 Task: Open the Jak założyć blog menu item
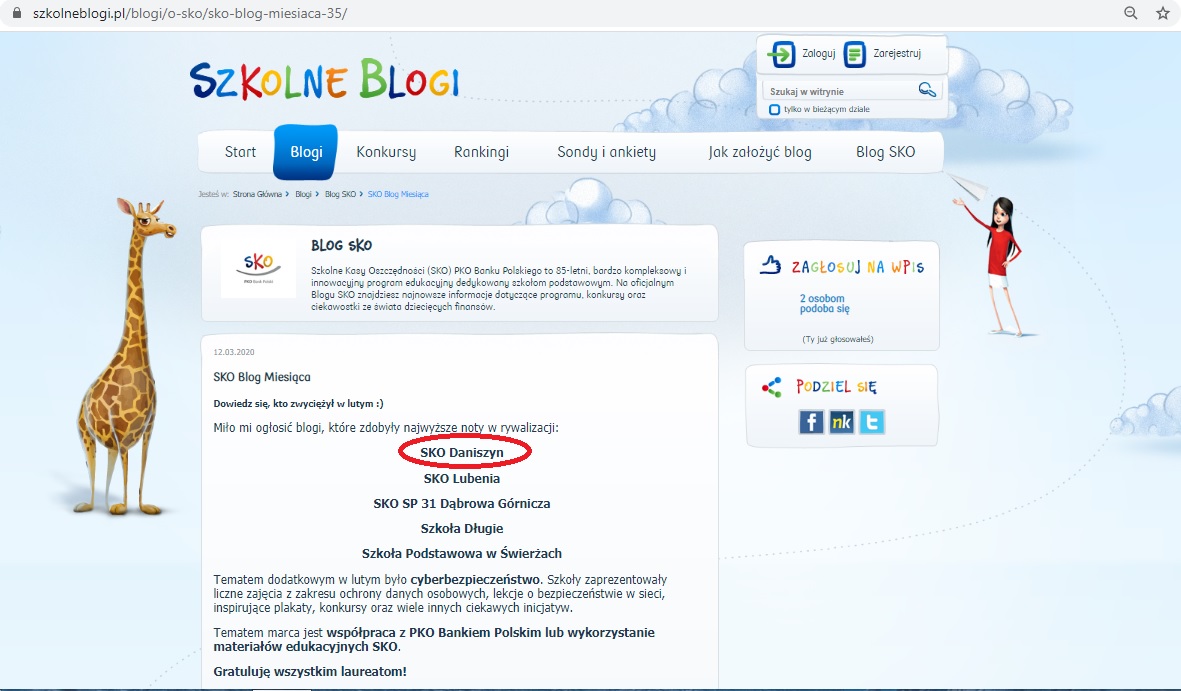(x=760, y=152)
